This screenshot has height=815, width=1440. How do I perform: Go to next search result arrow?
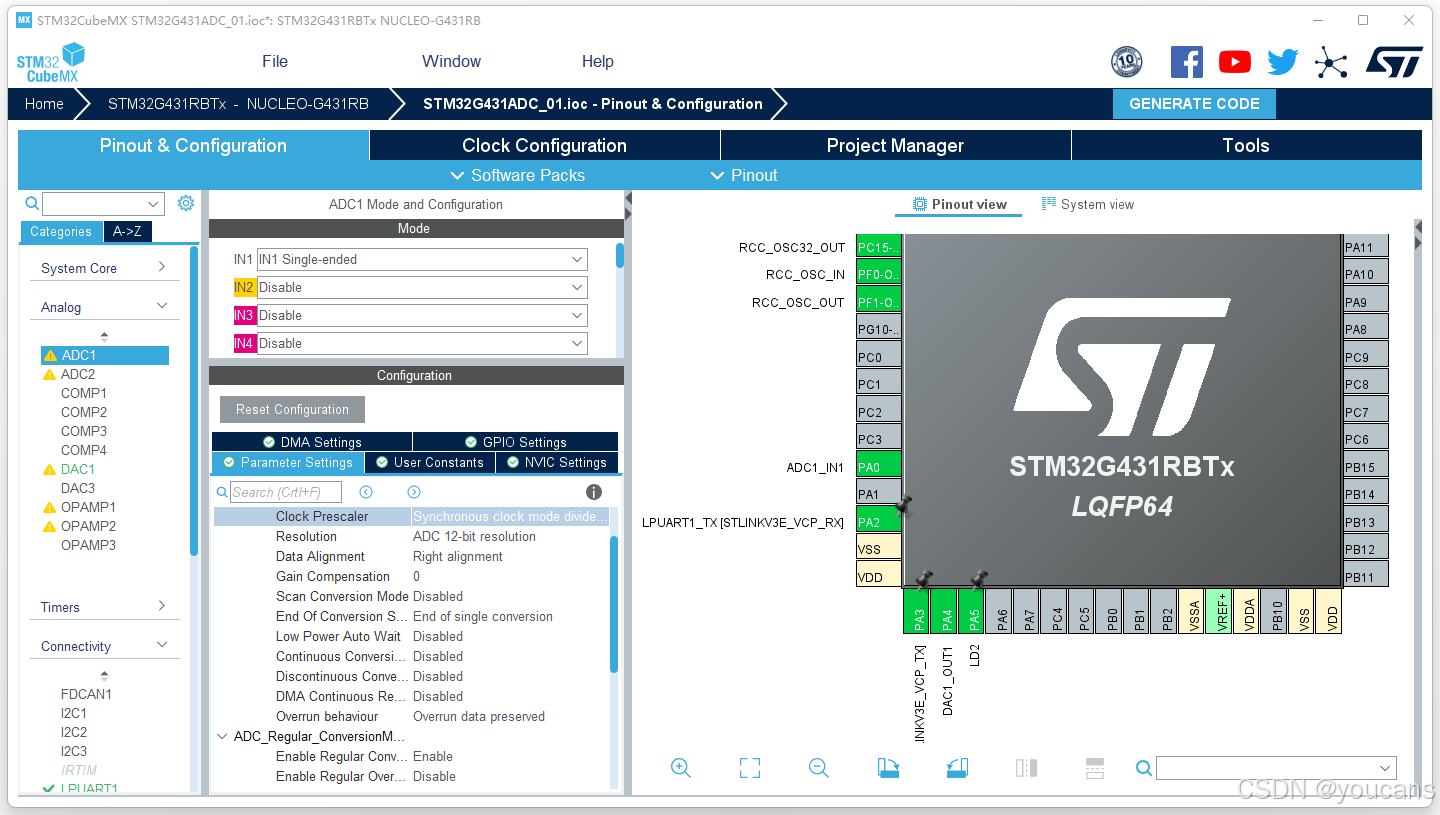pos(414,492)
